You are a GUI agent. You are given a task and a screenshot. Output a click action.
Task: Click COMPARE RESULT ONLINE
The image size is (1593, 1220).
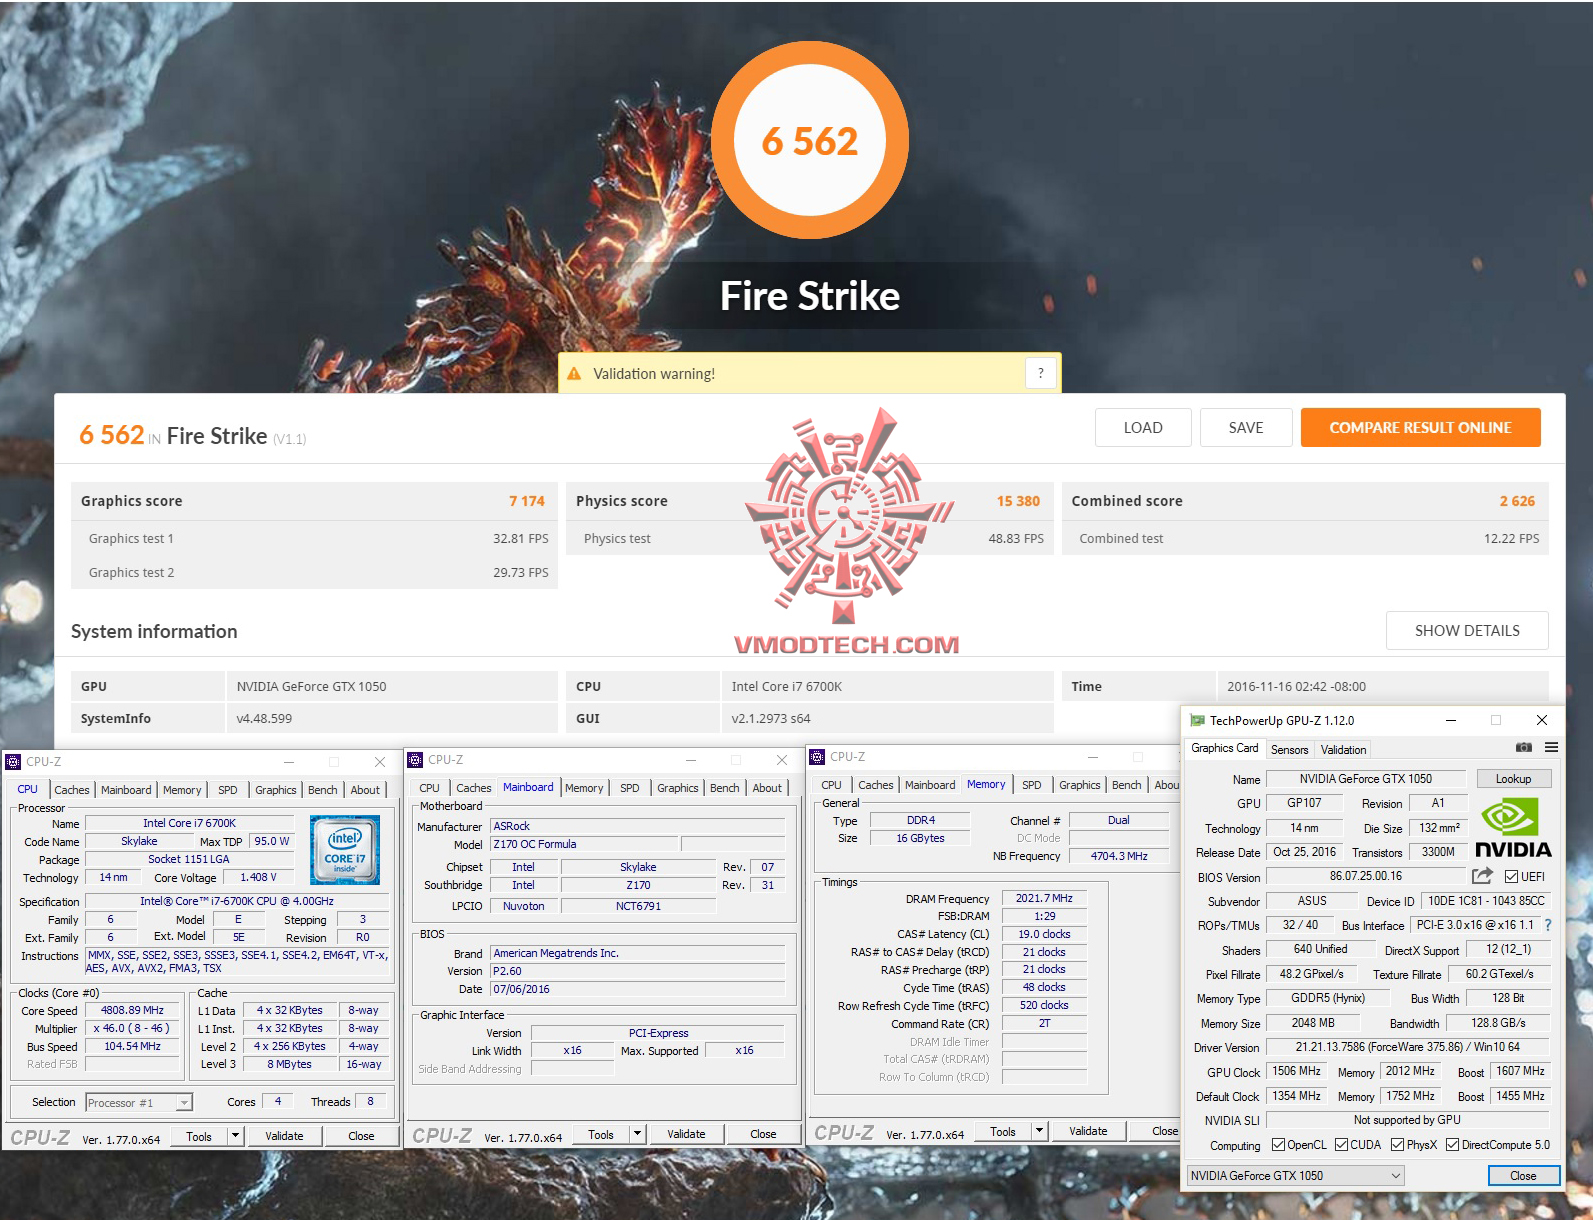pyautogui.click(x=1420, y=428)
